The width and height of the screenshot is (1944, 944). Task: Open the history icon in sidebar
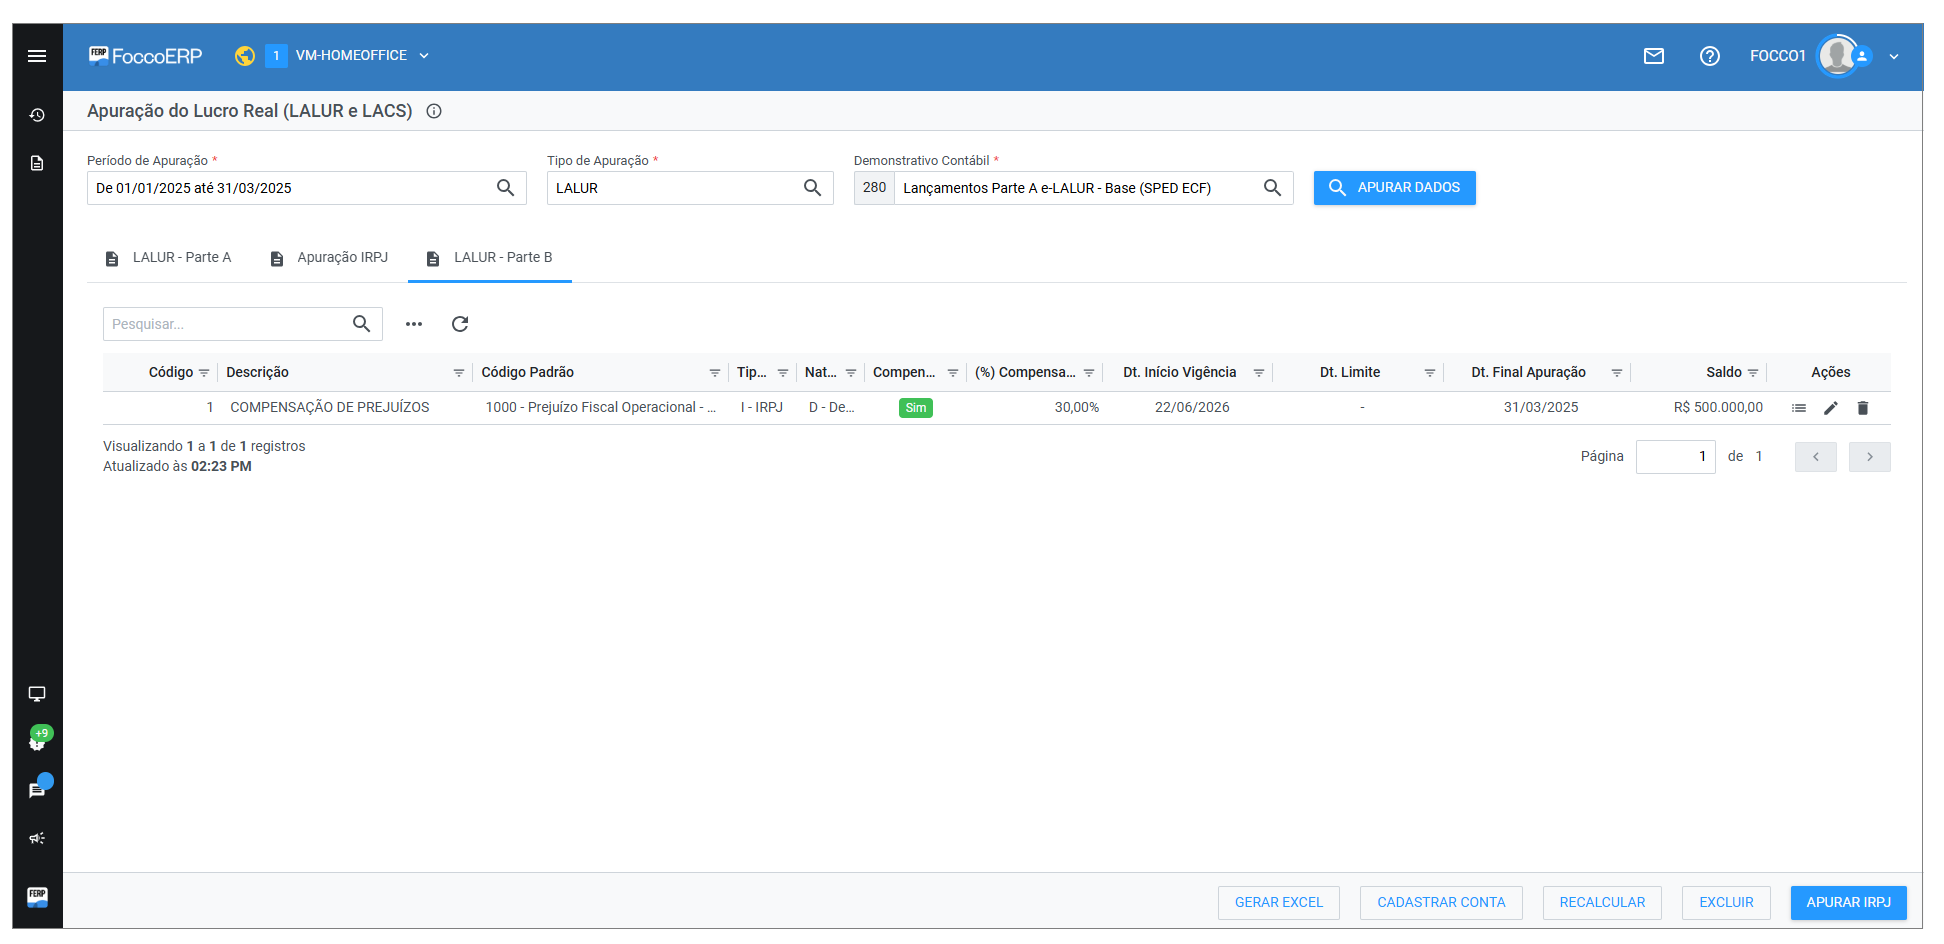37,115
